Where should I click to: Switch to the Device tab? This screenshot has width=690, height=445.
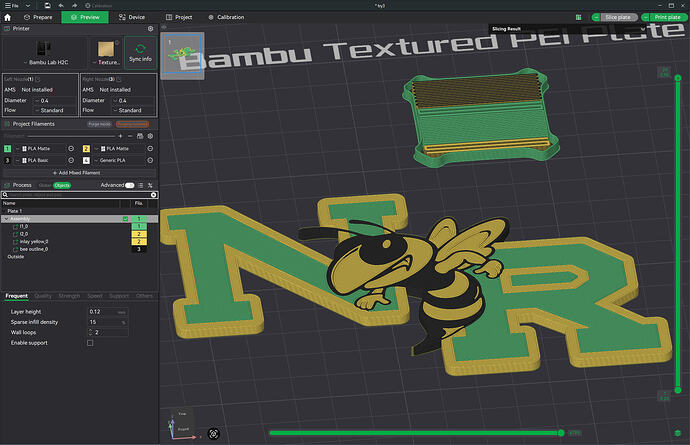[x=132, y=17]
